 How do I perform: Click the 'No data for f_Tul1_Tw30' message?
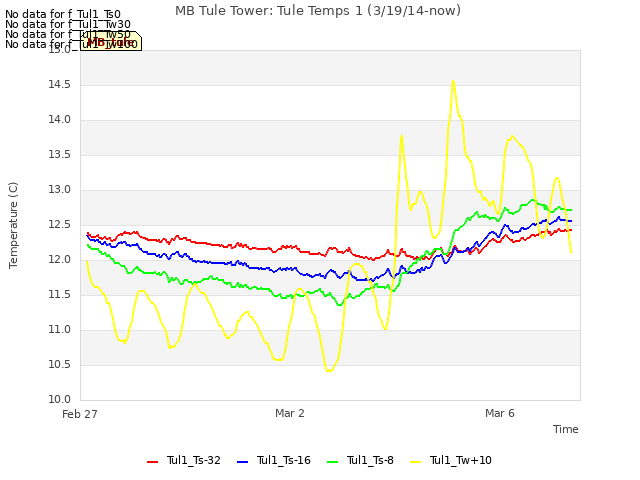coord(68,24)
